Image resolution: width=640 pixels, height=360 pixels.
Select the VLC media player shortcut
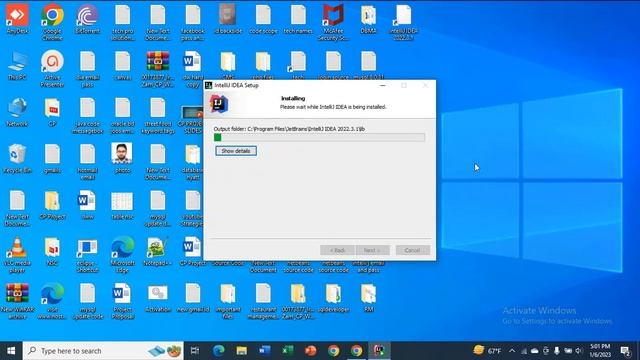pos(17,255)
